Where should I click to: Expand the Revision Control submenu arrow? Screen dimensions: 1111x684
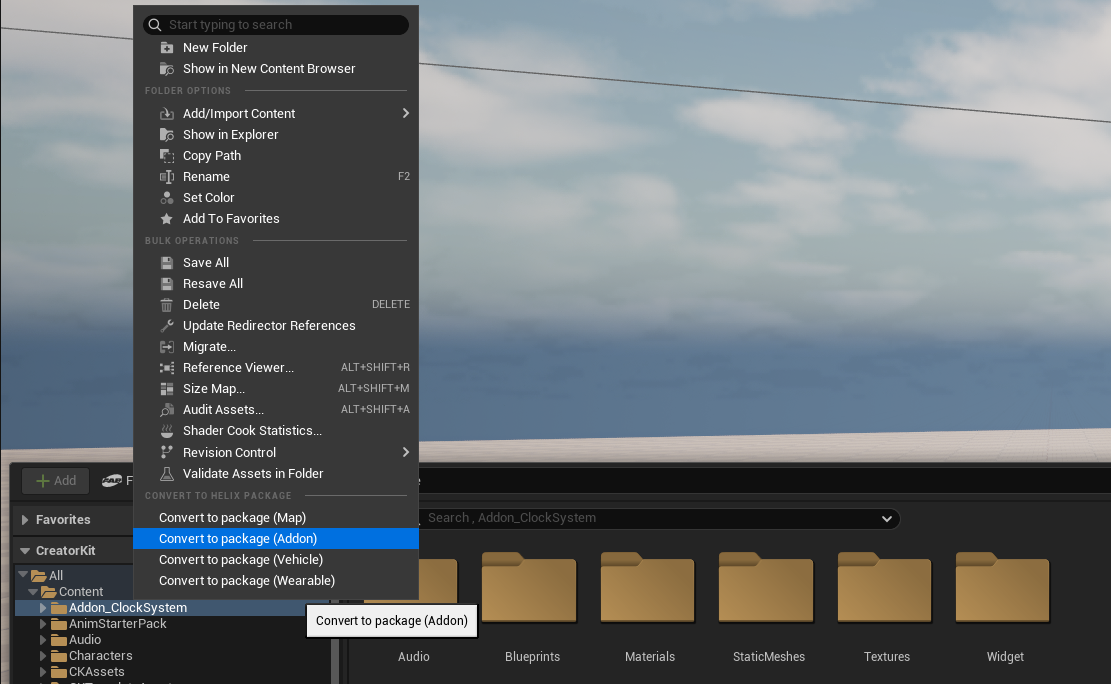pos(405,453)
